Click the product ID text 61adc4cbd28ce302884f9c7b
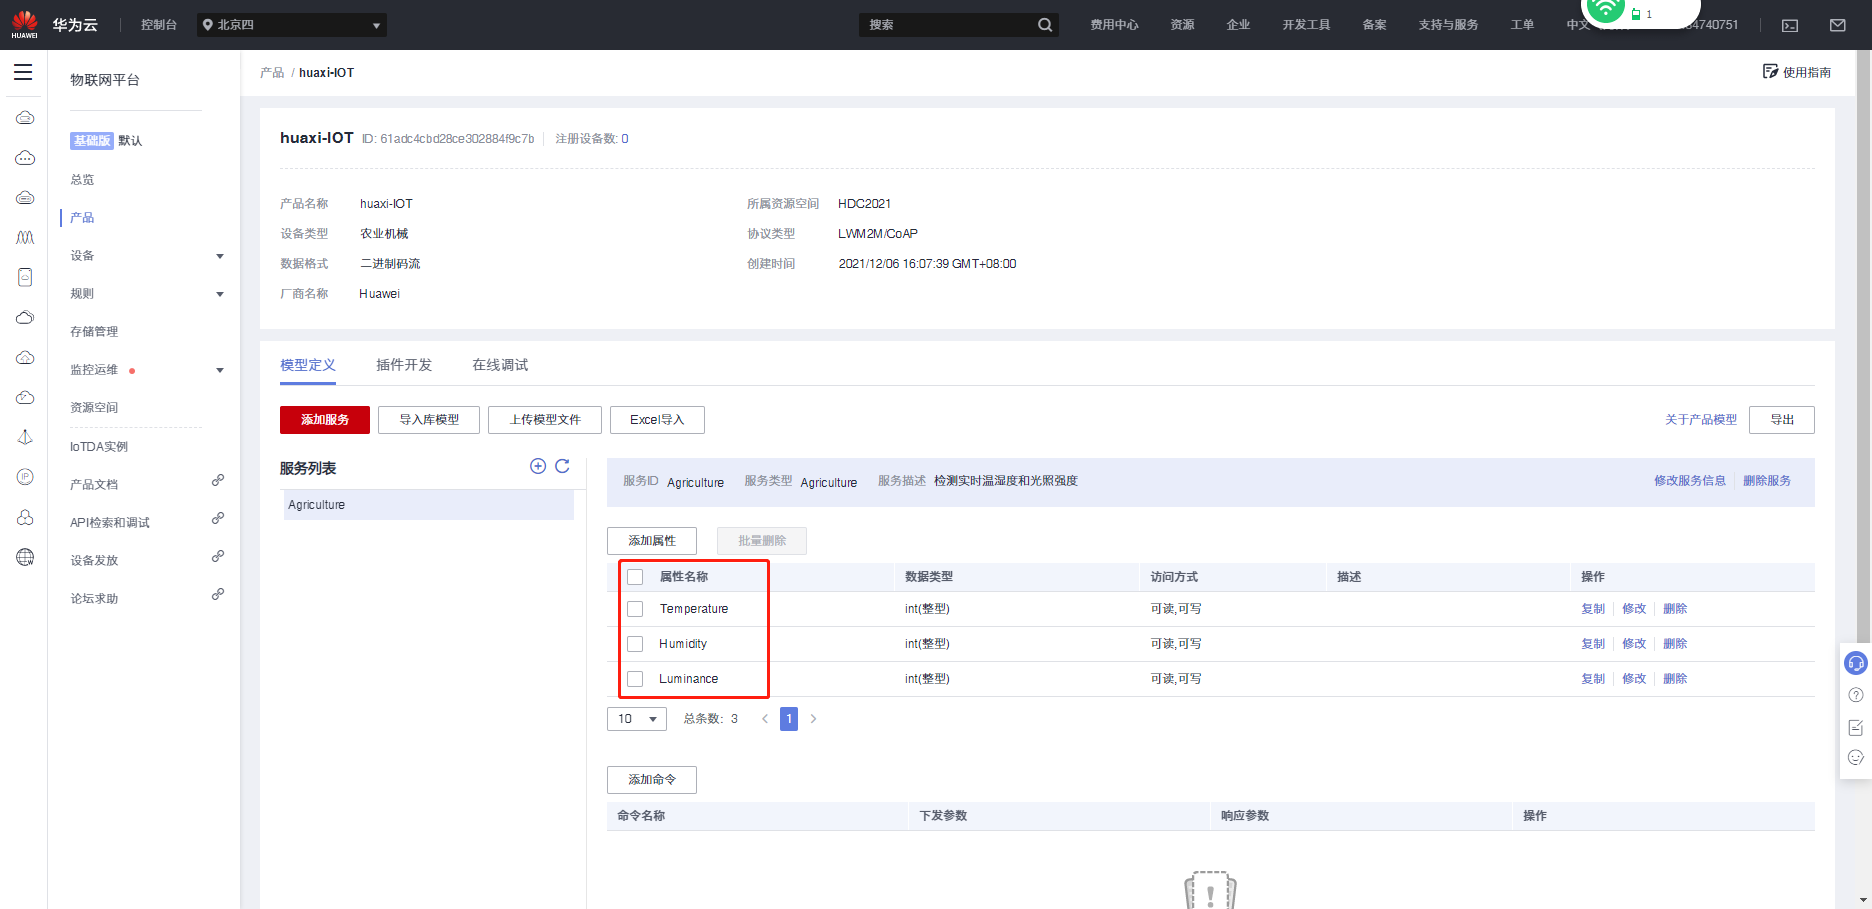Viewport: 1872px width, 909px height. tap(457, 139)
